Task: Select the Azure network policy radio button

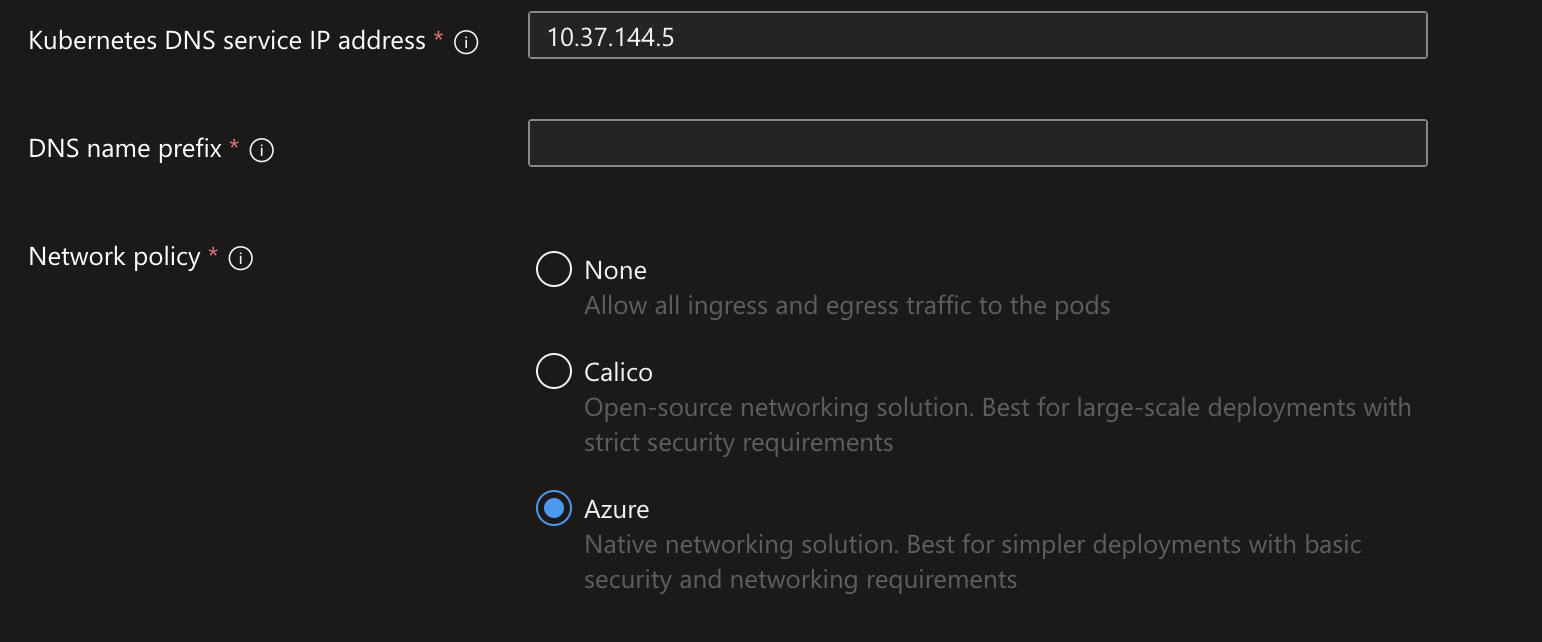Action: (x=554, y=508)
